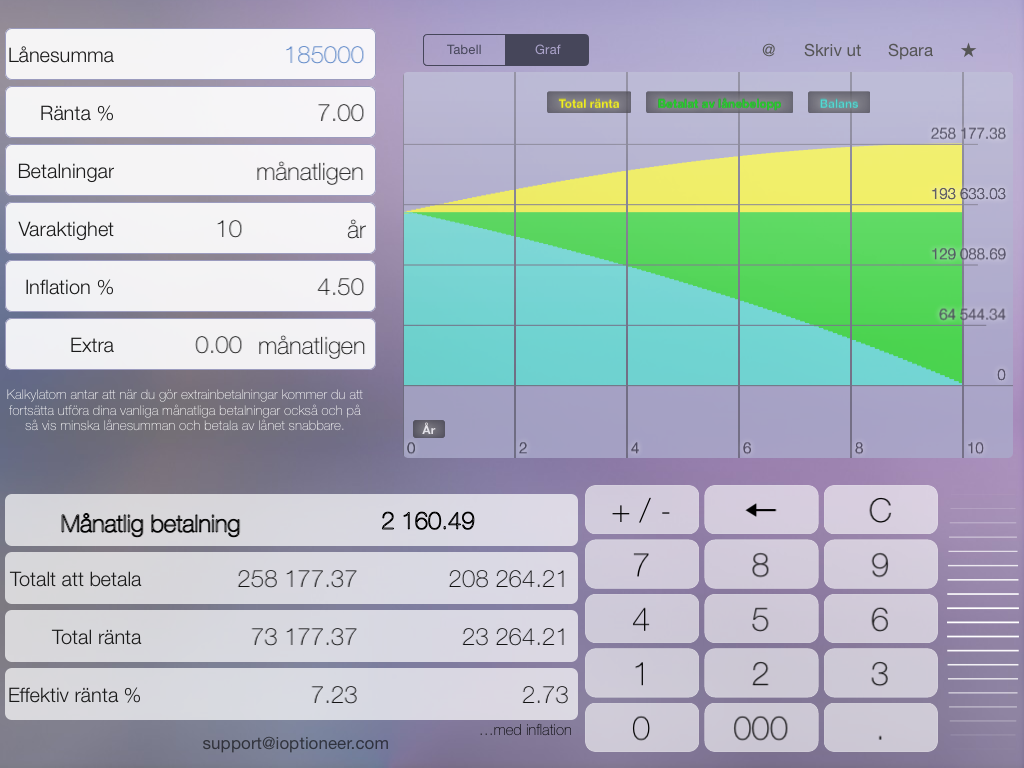Tap the inflation-adjusted interest 23 264.21
1024x768 pixels.
coord(514,637)
